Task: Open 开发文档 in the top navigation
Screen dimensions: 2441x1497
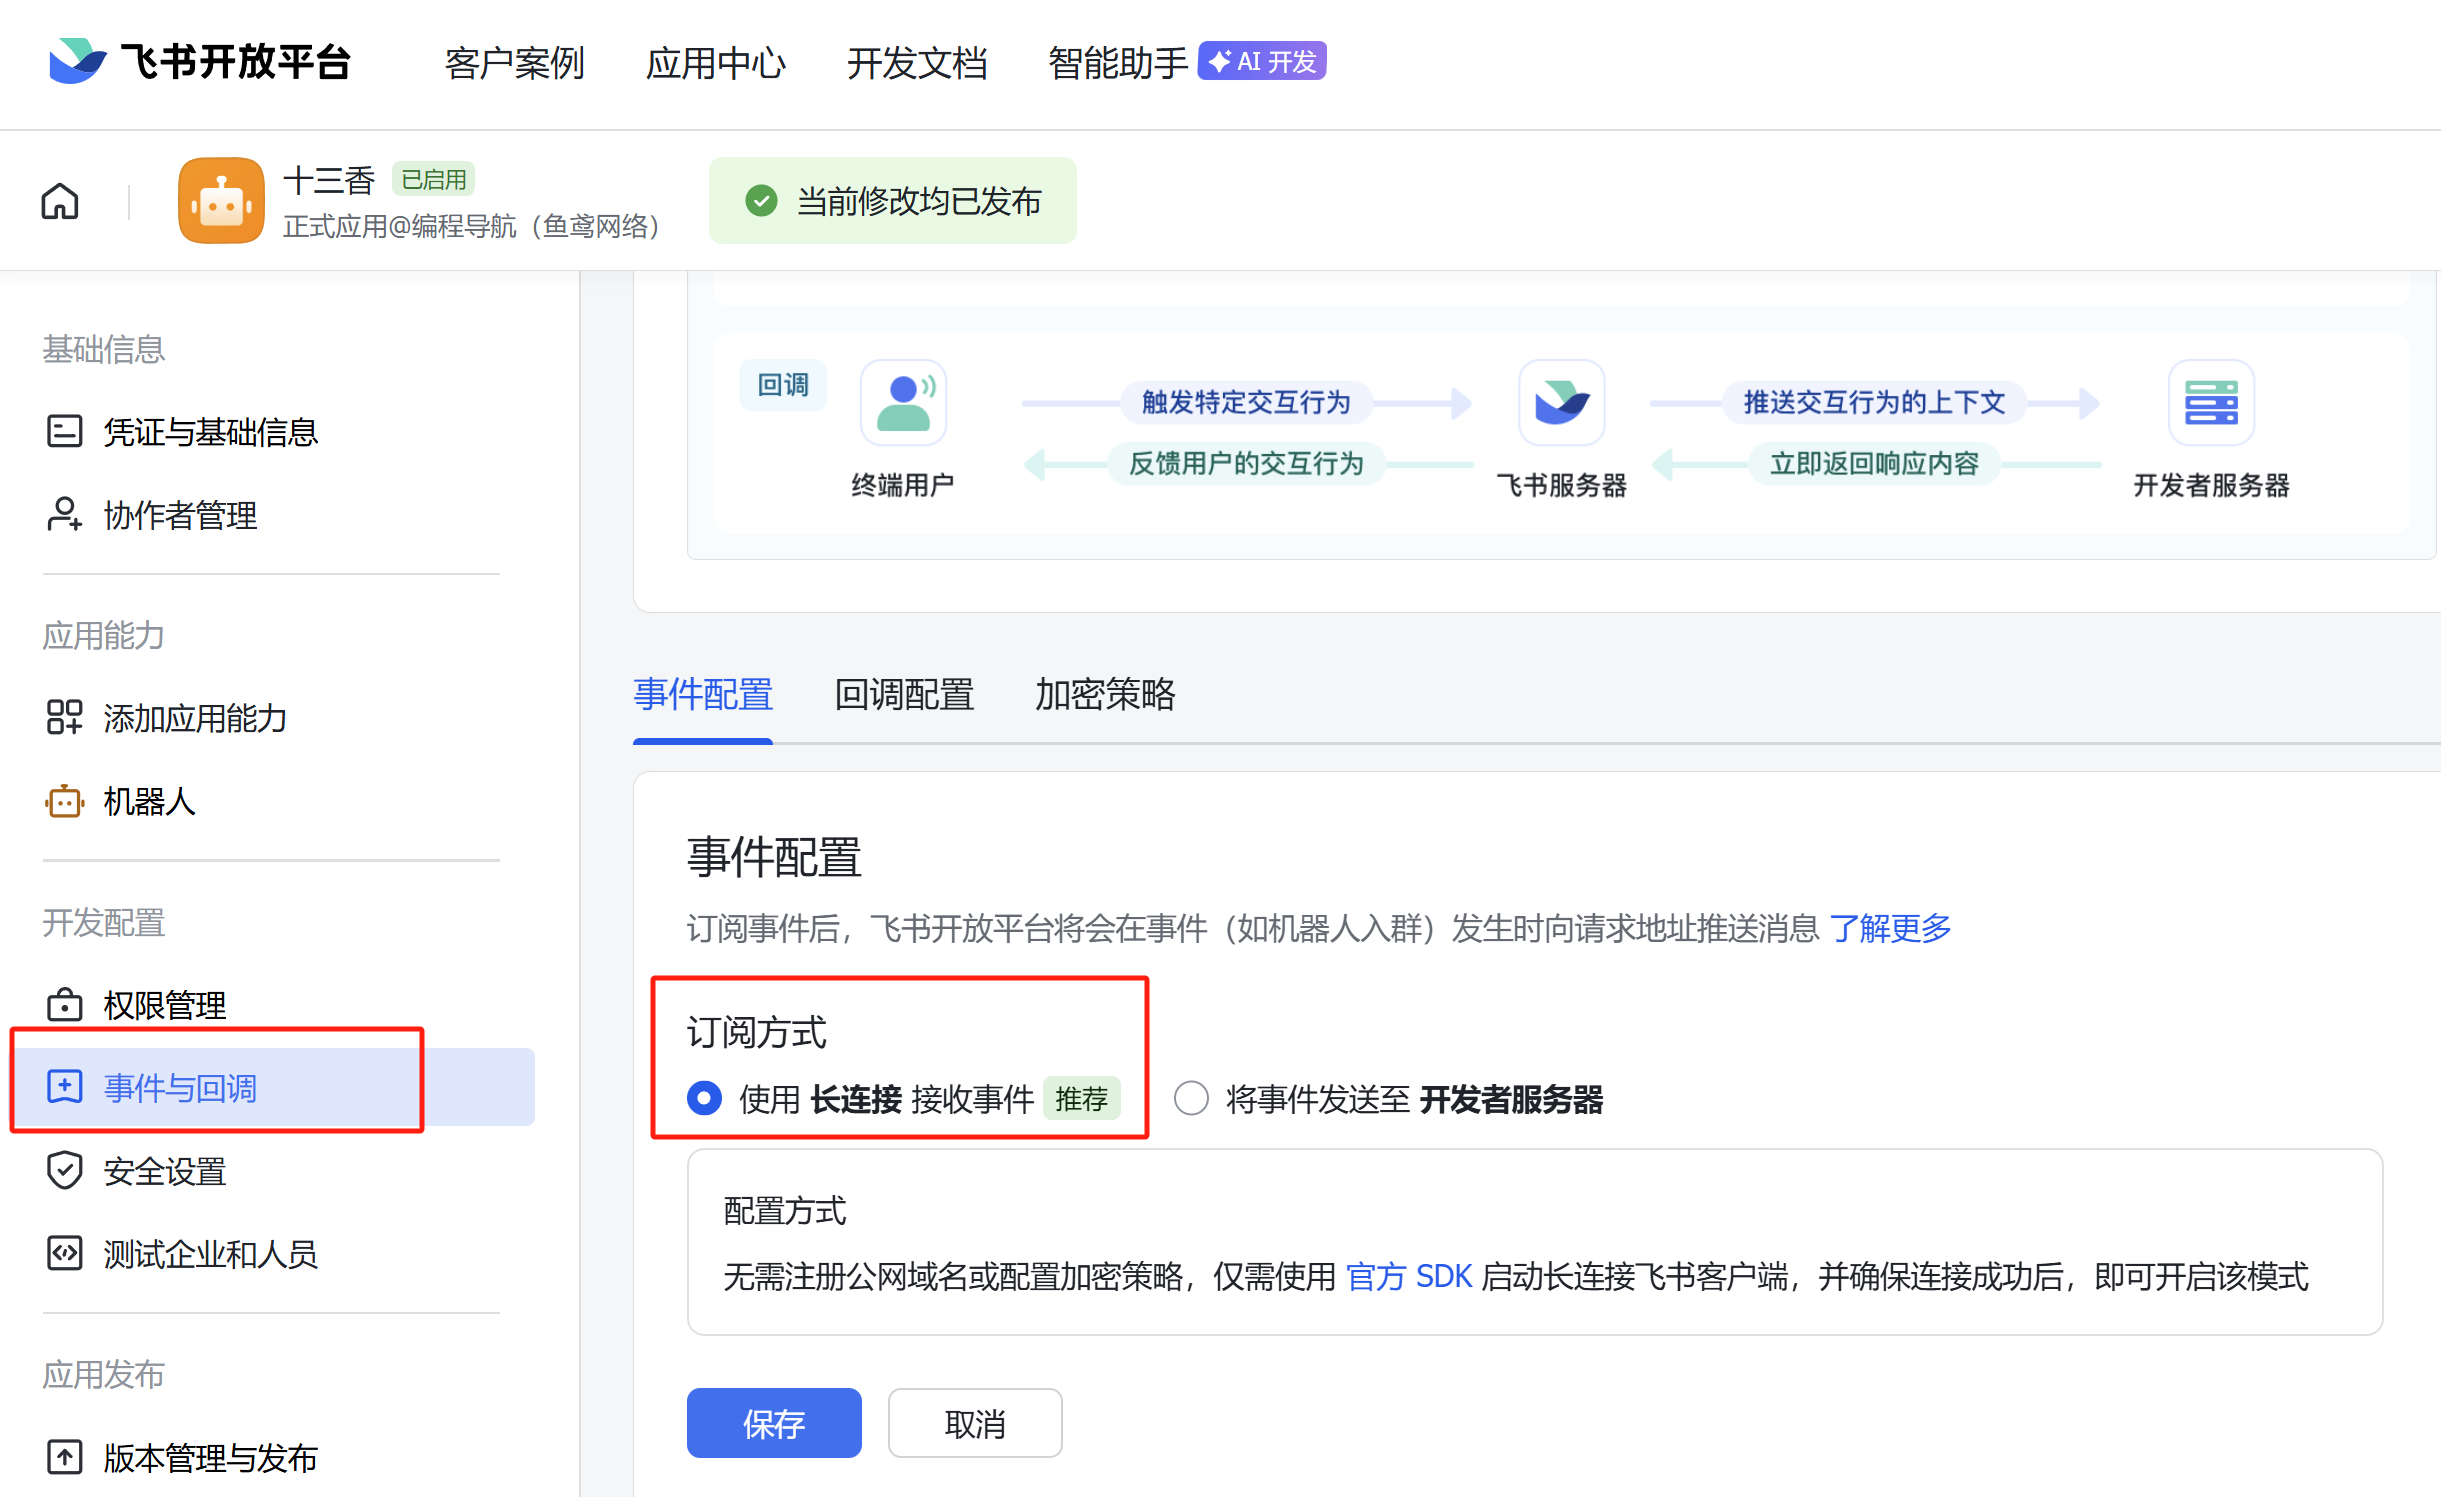Action: [x=916, y=63]
